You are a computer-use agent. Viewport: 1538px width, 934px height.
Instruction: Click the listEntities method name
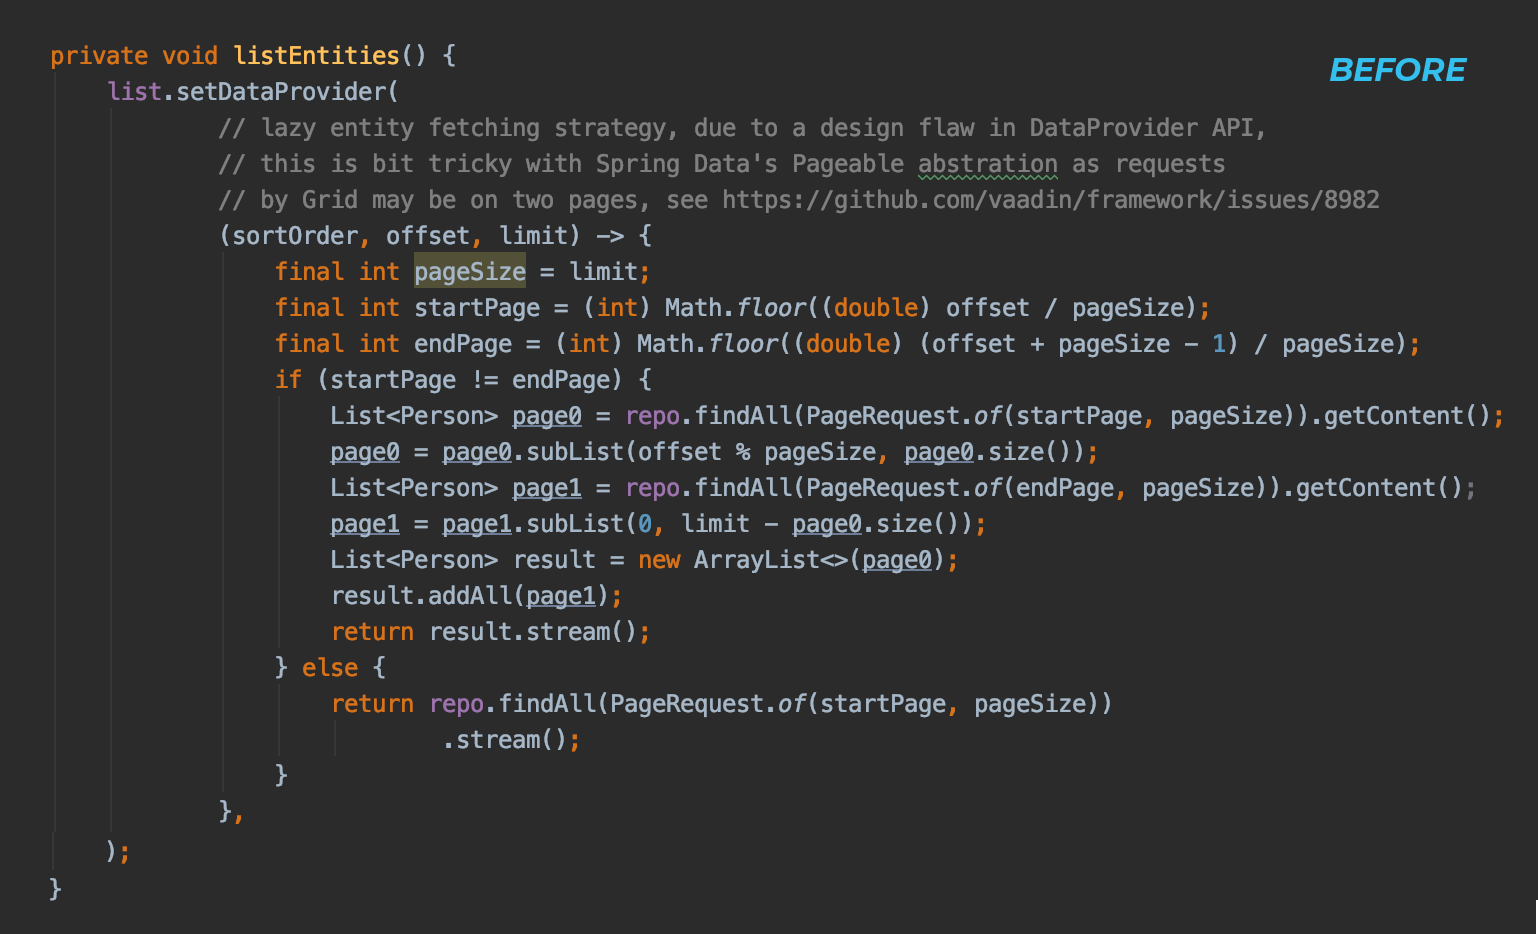tap(316, 55)
